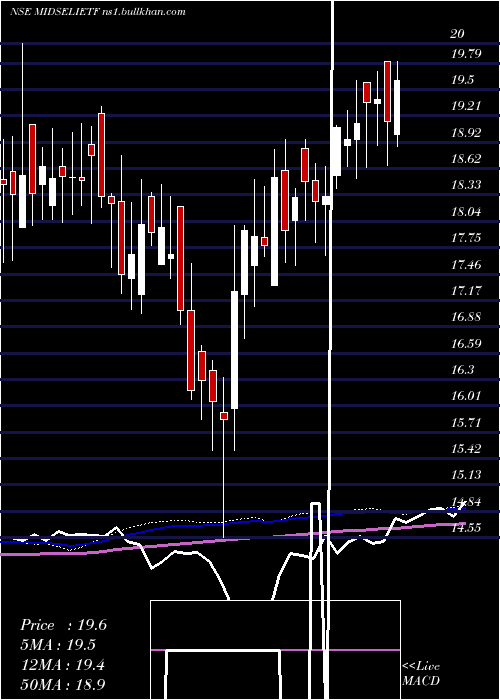
Task: Click the 12MA : 19.4 readout
Action: 63,665
